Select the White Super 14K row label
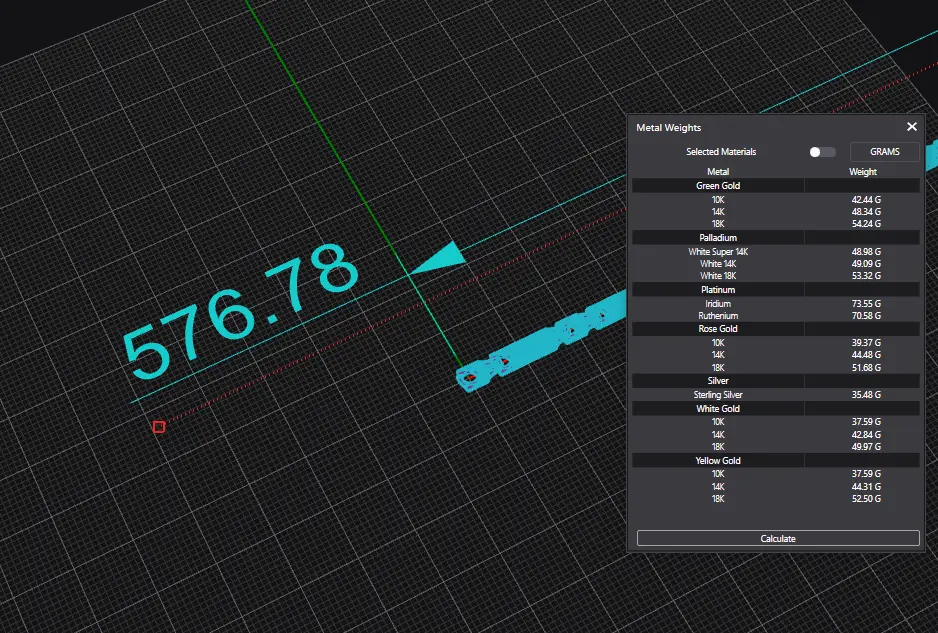The height and width of the screenshot is (633, 938). pyautogui.click(x=718, y=252)
